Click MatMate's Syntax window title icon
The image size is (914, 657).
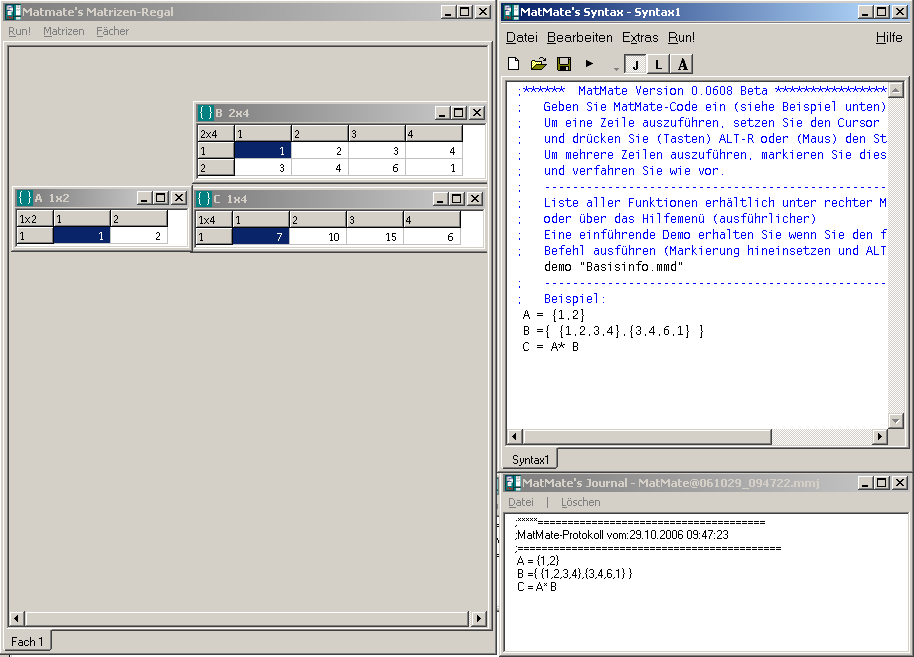point(511,11)
